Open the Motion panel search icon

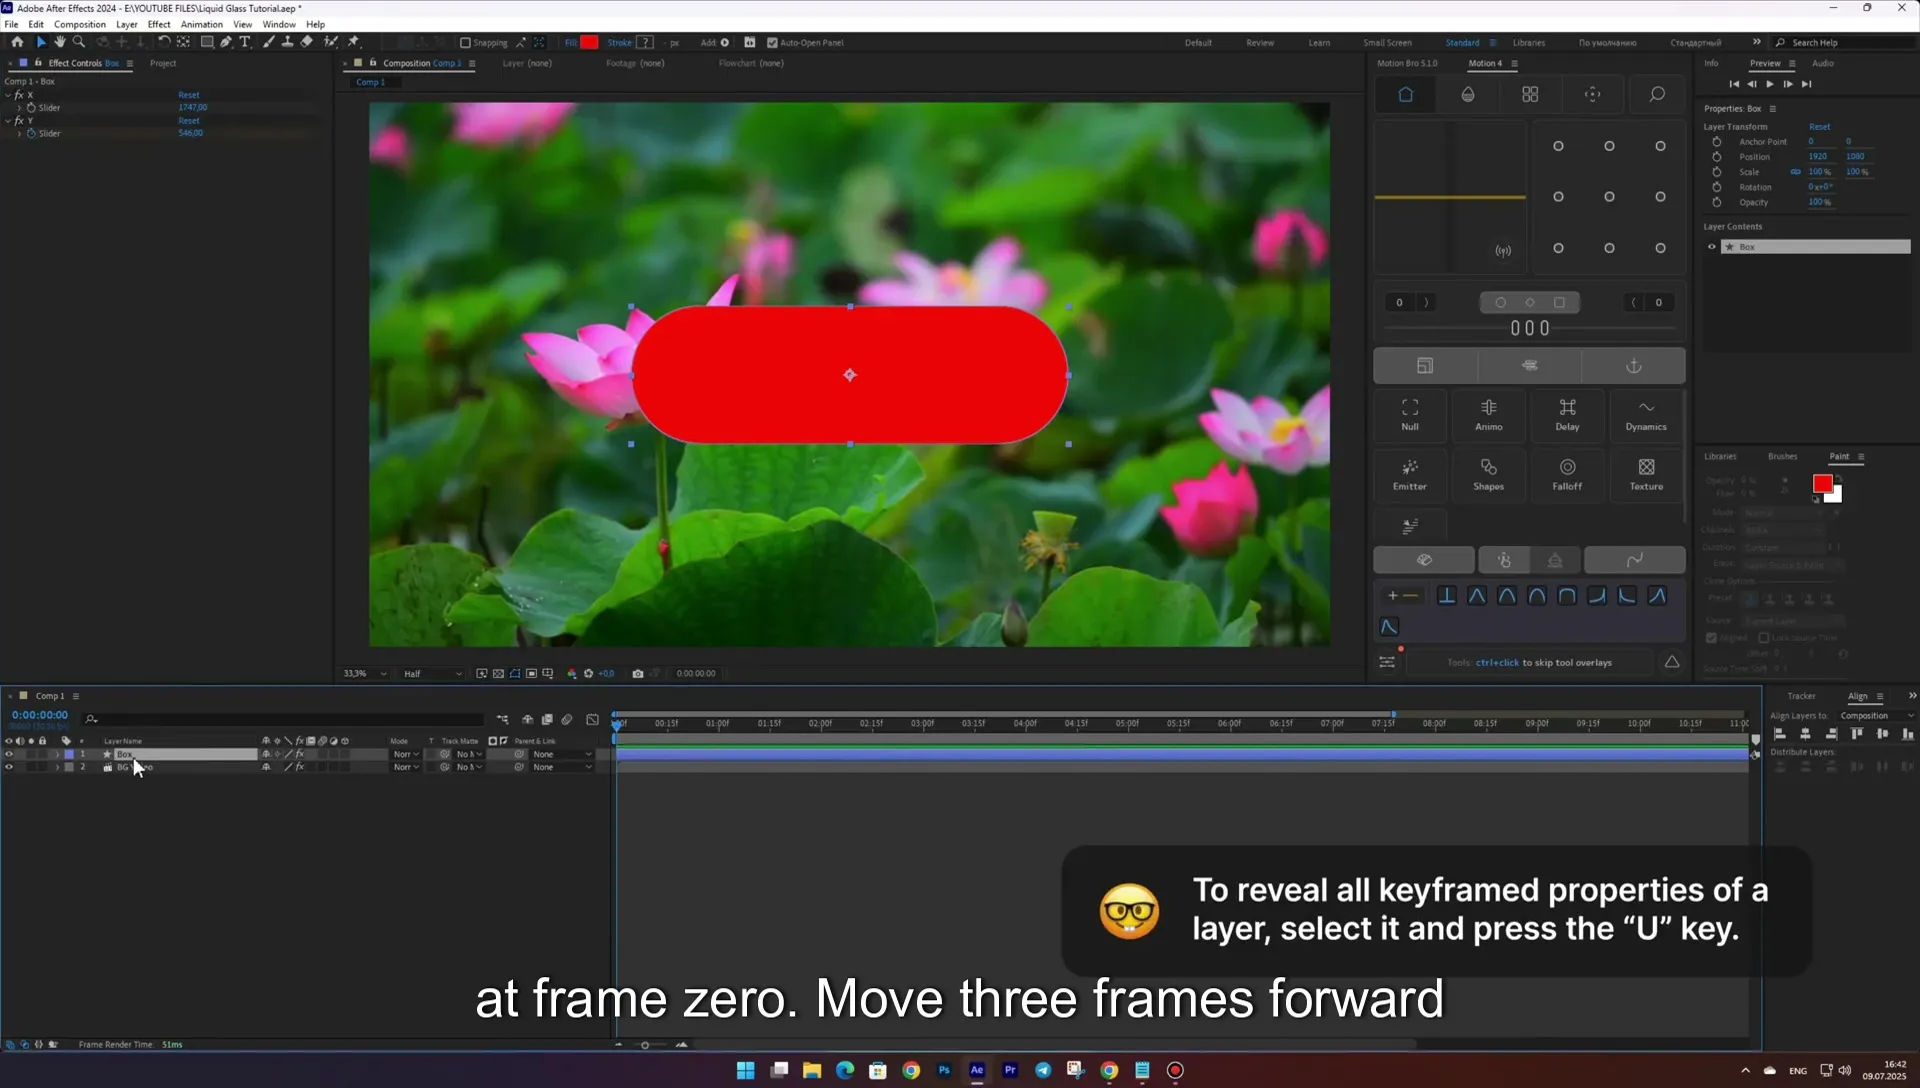[x=1657, y=94]
